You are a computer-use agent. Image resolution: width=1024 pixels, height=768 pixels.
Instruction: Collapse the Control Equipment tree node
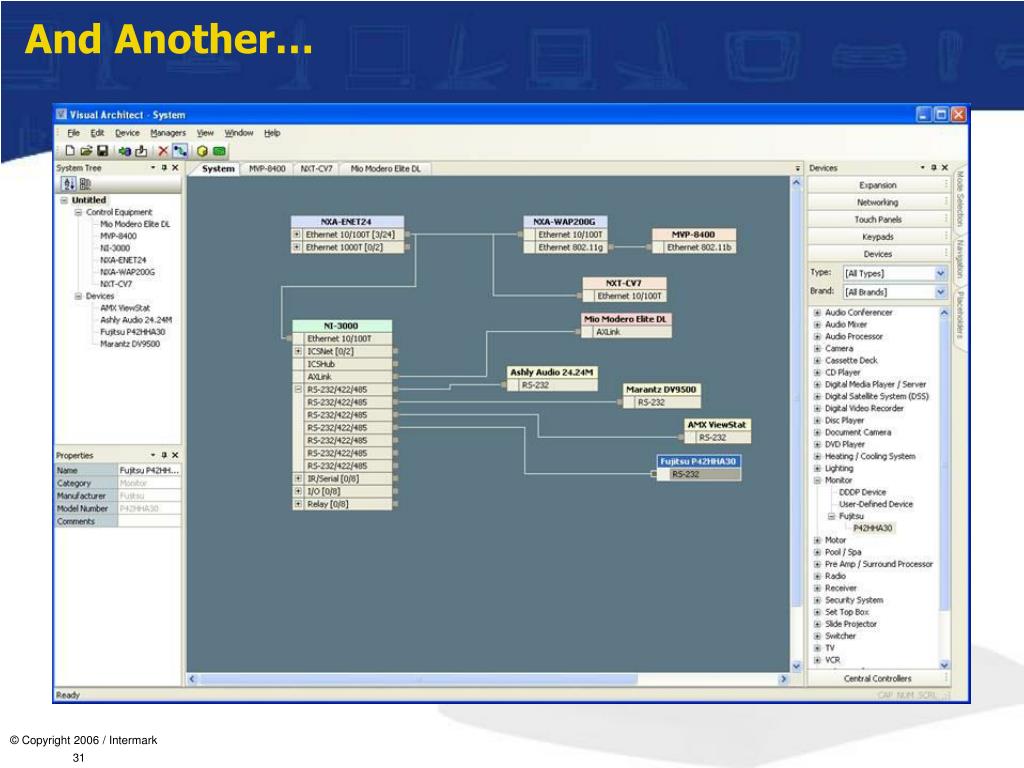point(78,212)
